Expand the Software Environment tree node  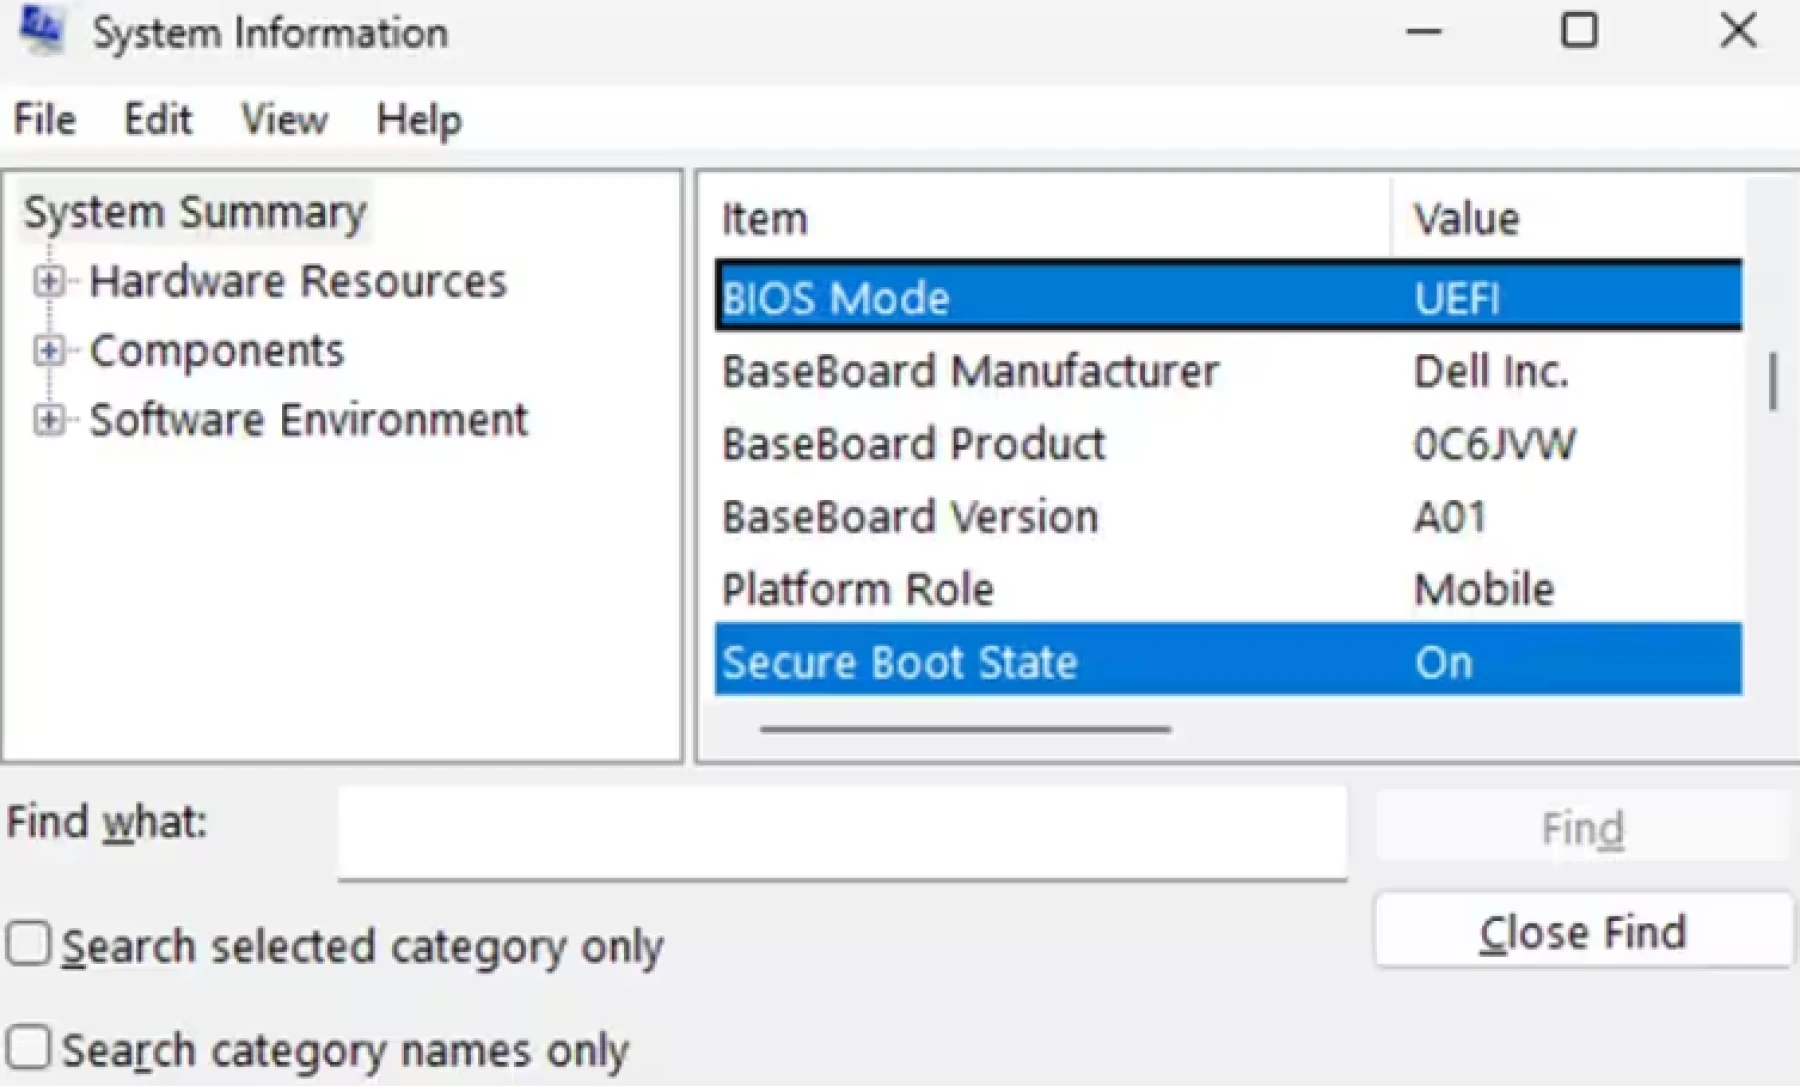(x=47, y=420)
